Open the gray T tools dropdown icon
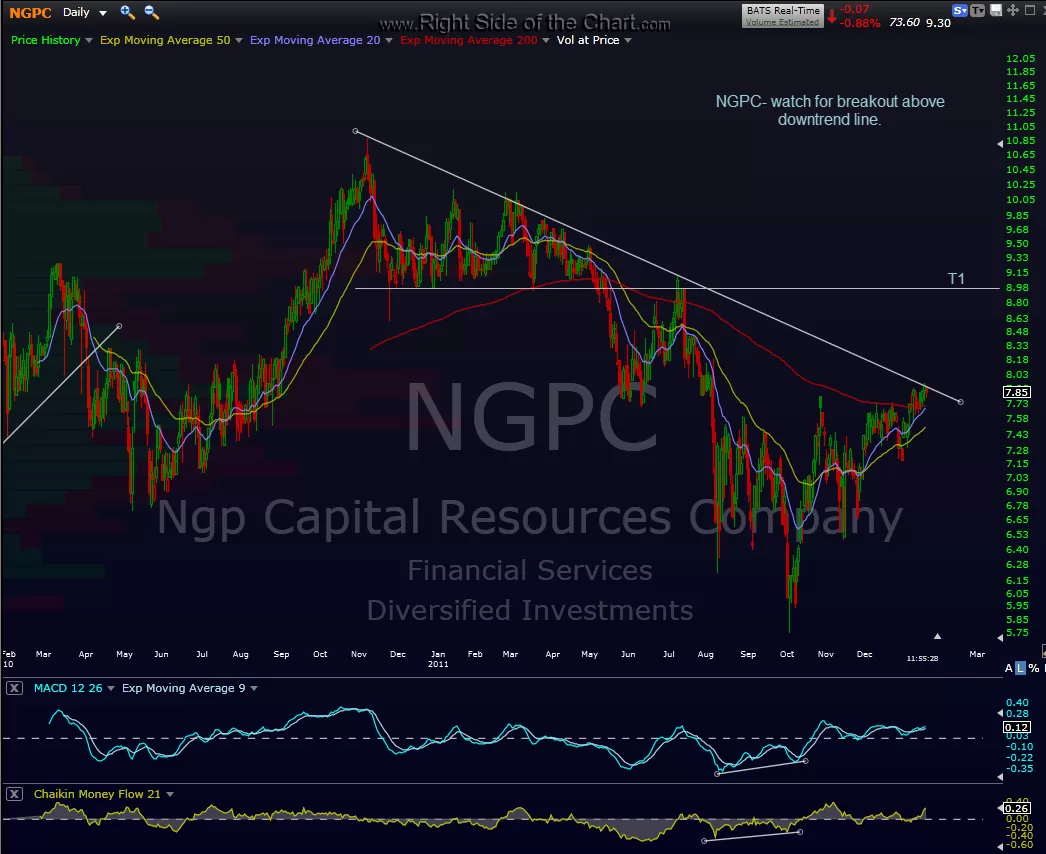1046x854 pixels. click(977, 10)
